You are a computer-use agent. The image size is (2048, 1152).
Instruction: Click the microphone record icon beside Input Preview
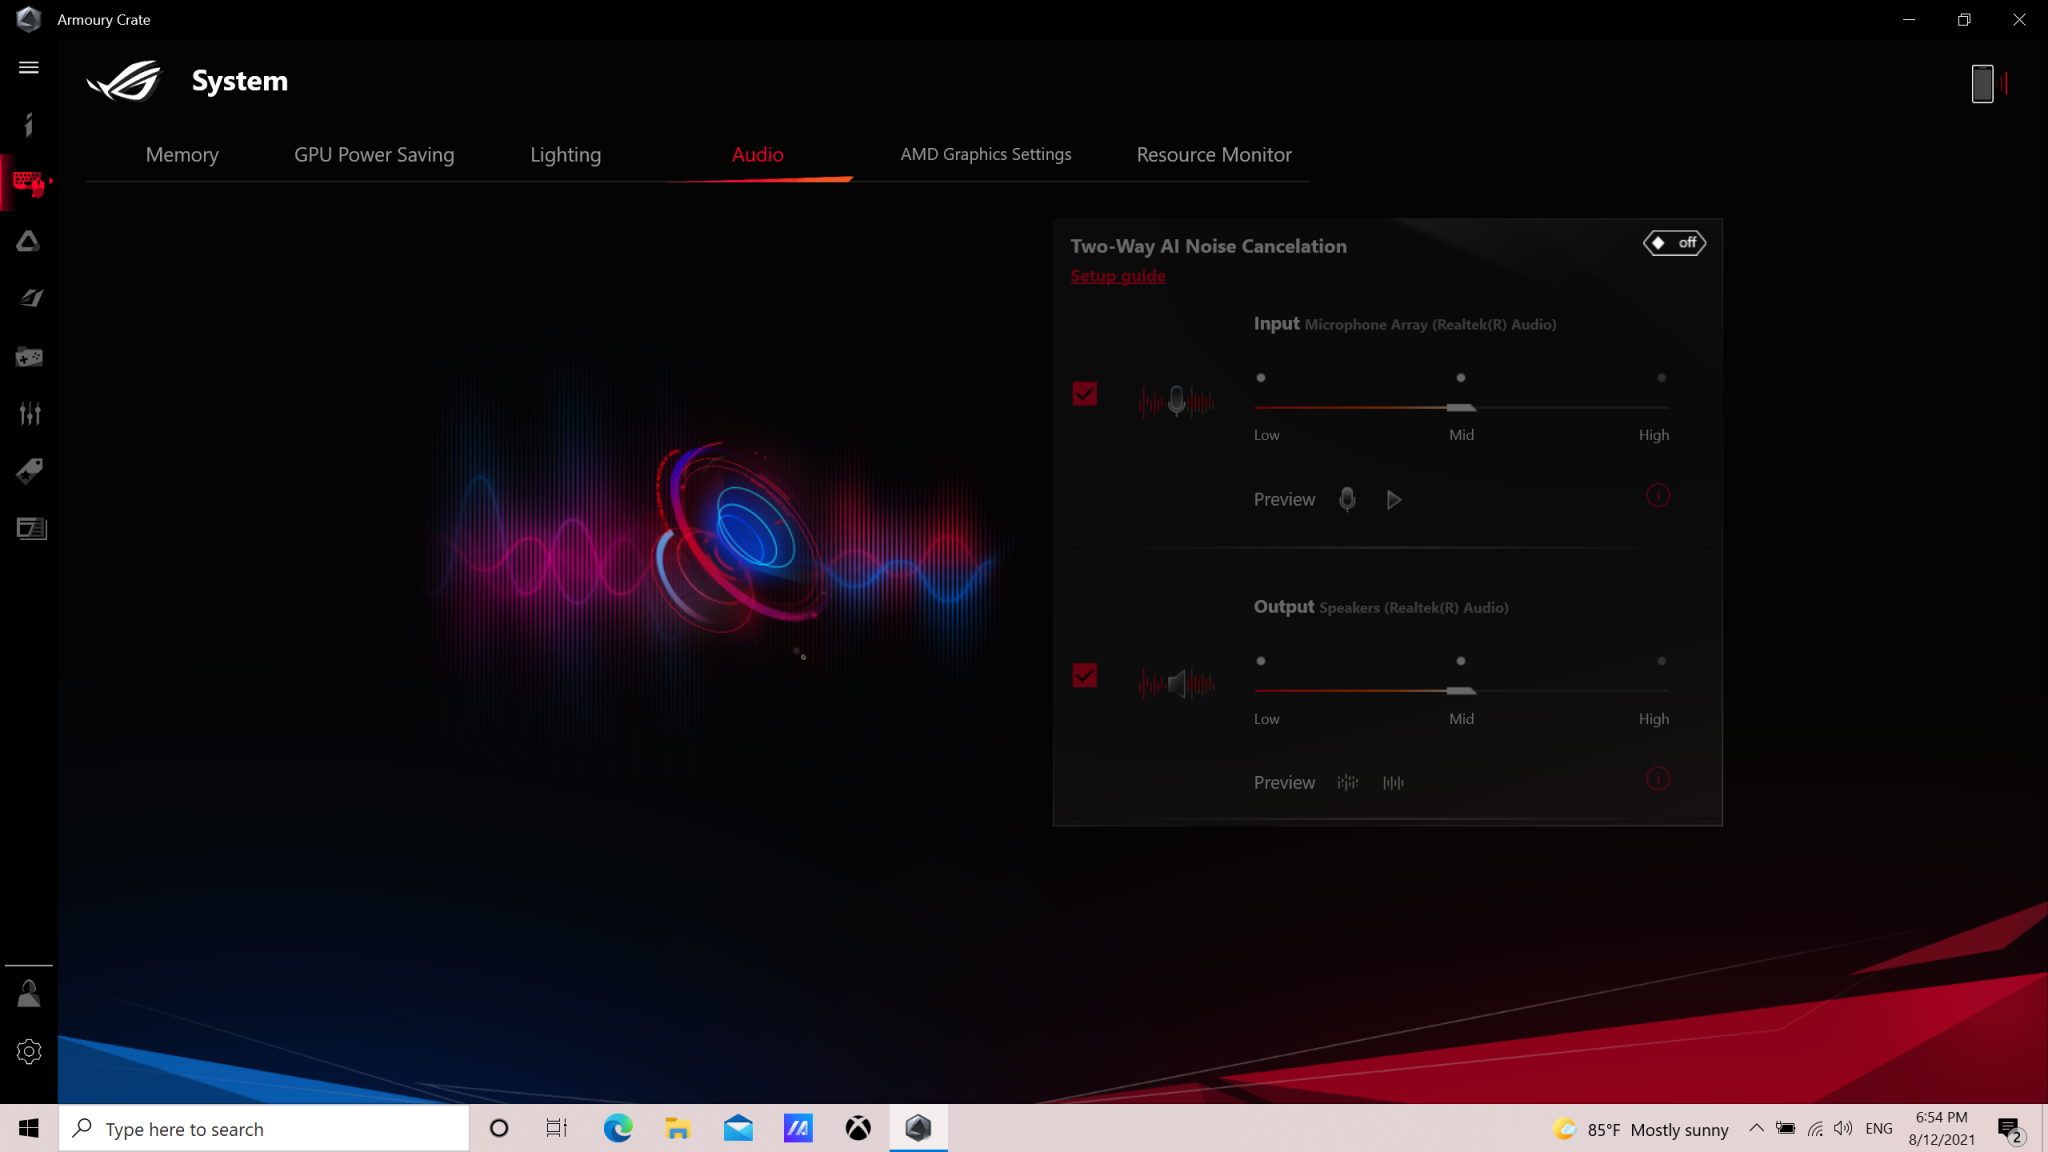1347,499
